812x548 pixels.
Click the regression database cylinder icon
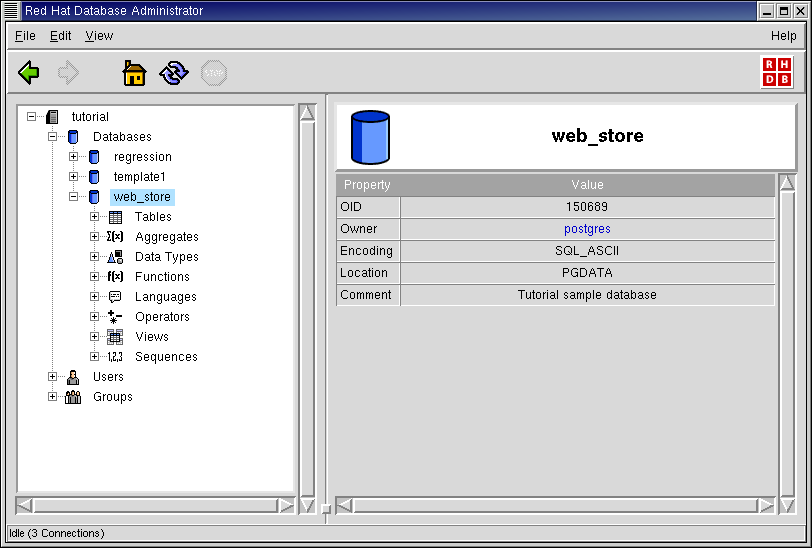click(x=94, y=156)
